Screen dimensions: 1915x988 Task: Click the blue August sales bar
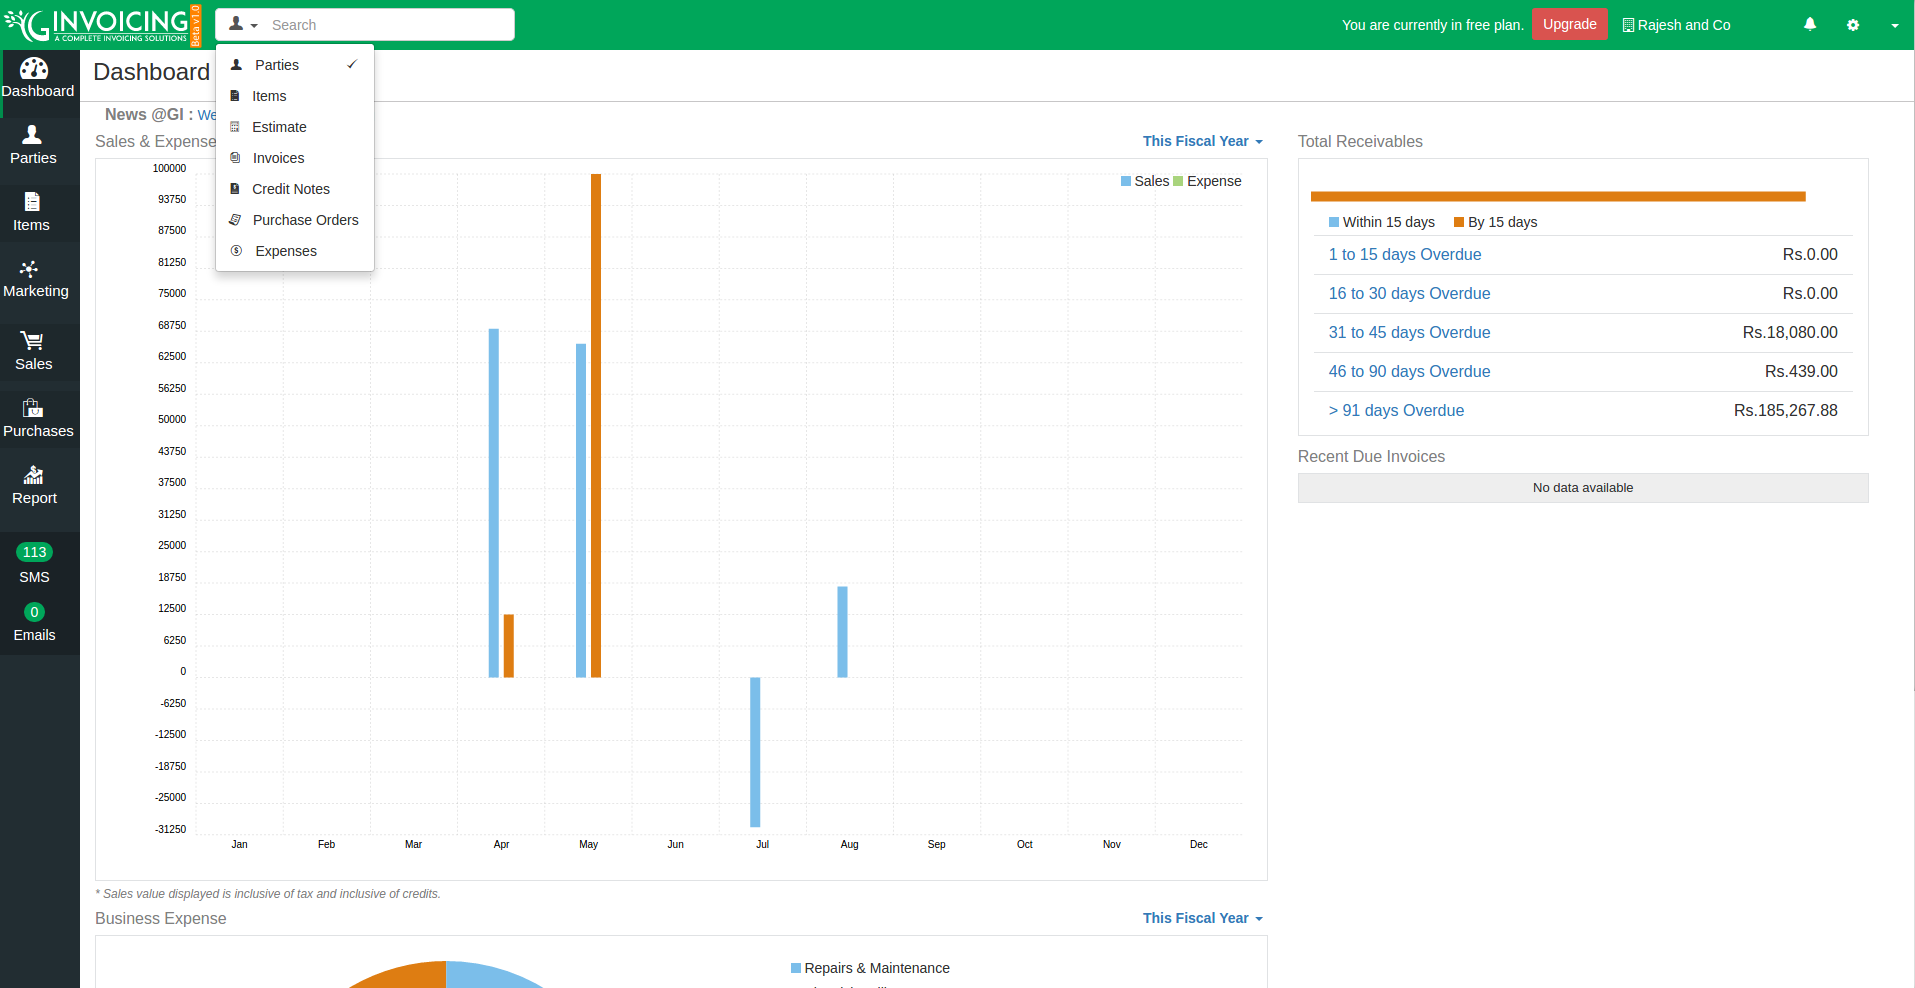(x=842, y=632)
